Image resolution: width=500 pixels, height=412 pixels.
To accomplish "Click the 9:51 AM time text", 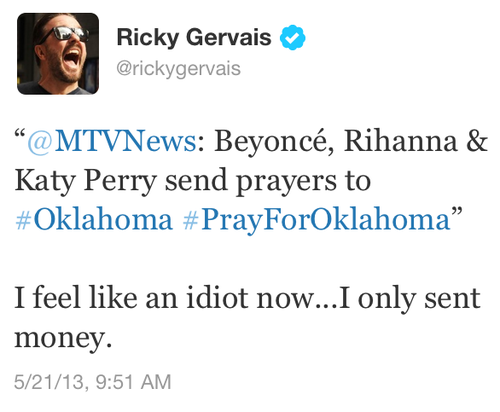I will [133, 382].
